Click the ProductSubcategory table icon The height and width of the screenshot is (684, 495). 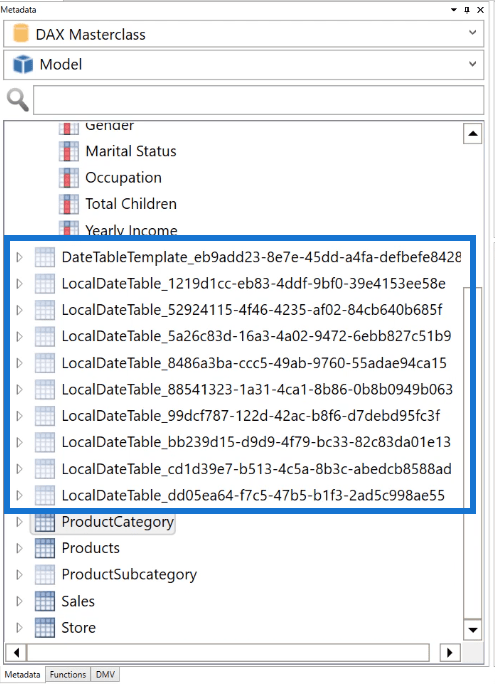coord(44,575)
